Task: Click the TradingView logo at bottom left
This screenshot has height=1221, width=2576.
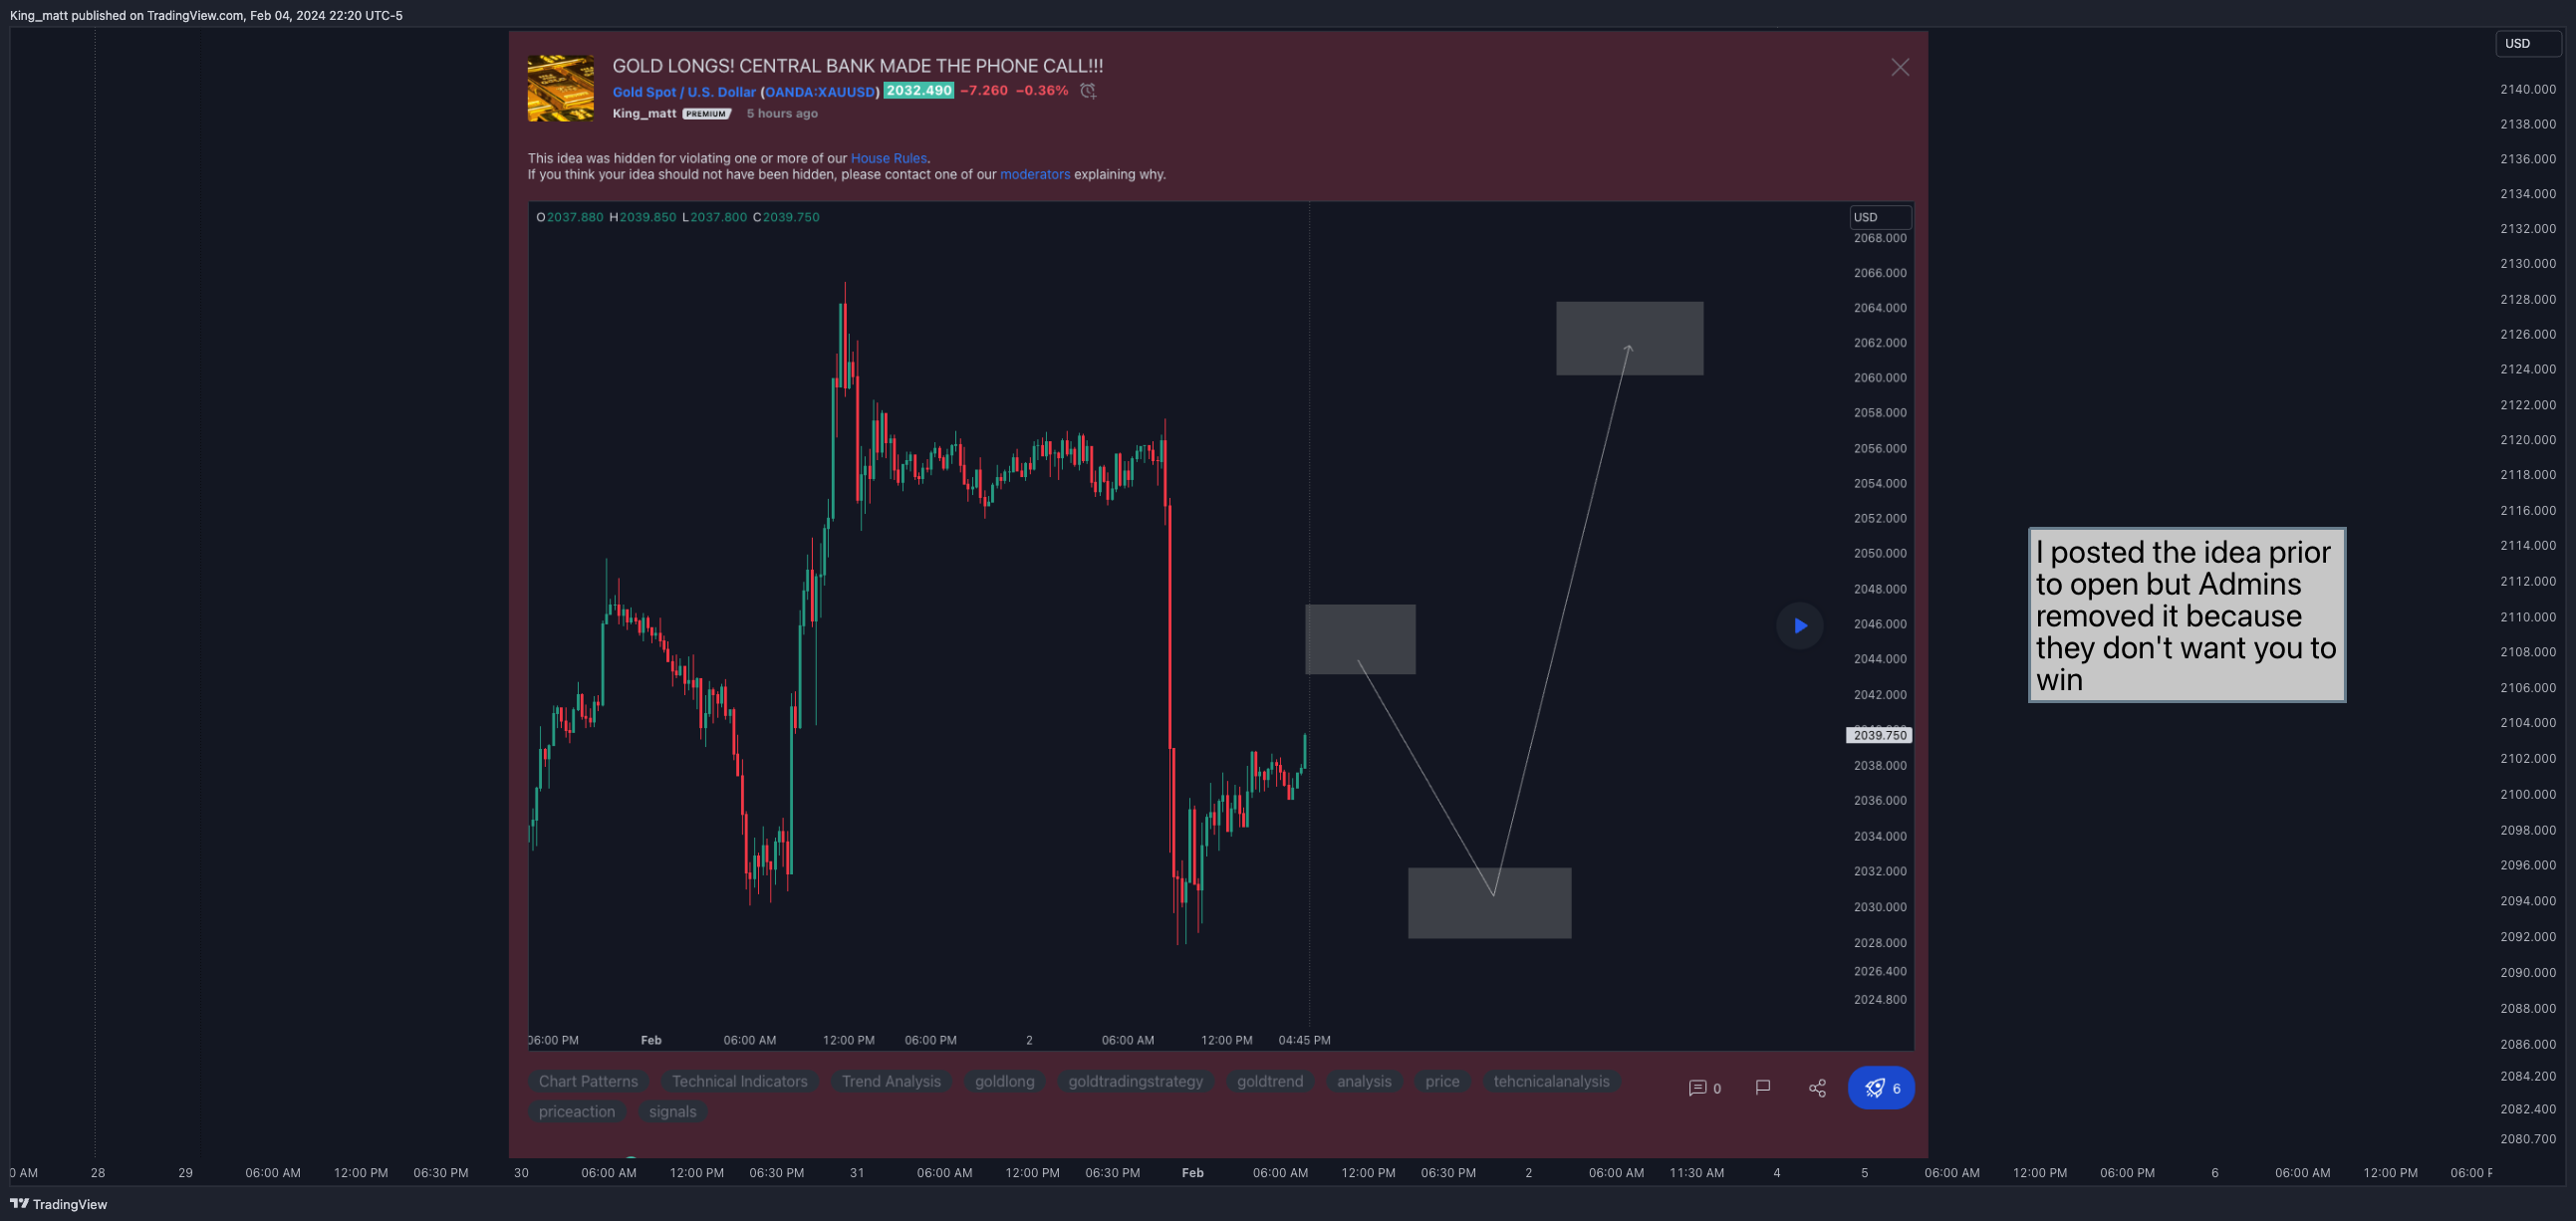Action: (x=58, y=1204)
